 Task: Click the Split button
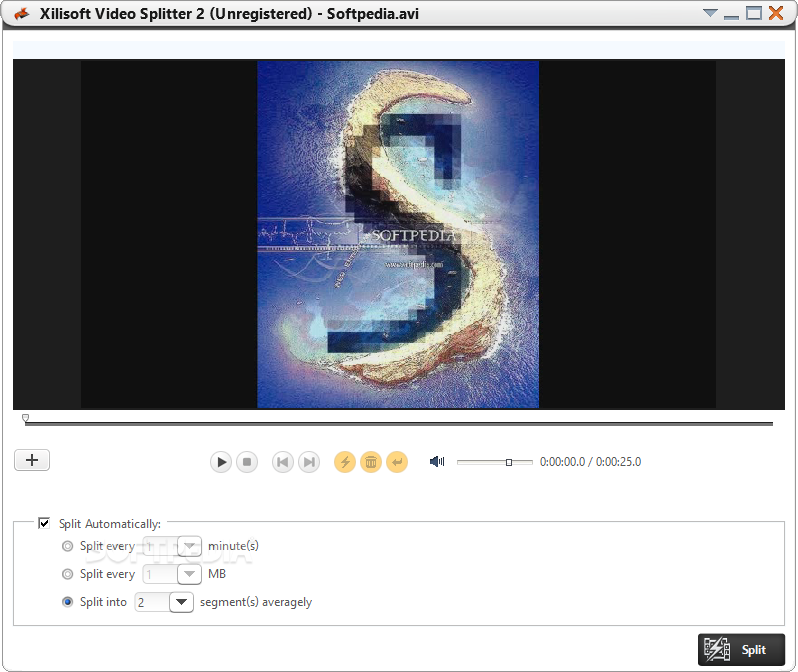(742, 650)
